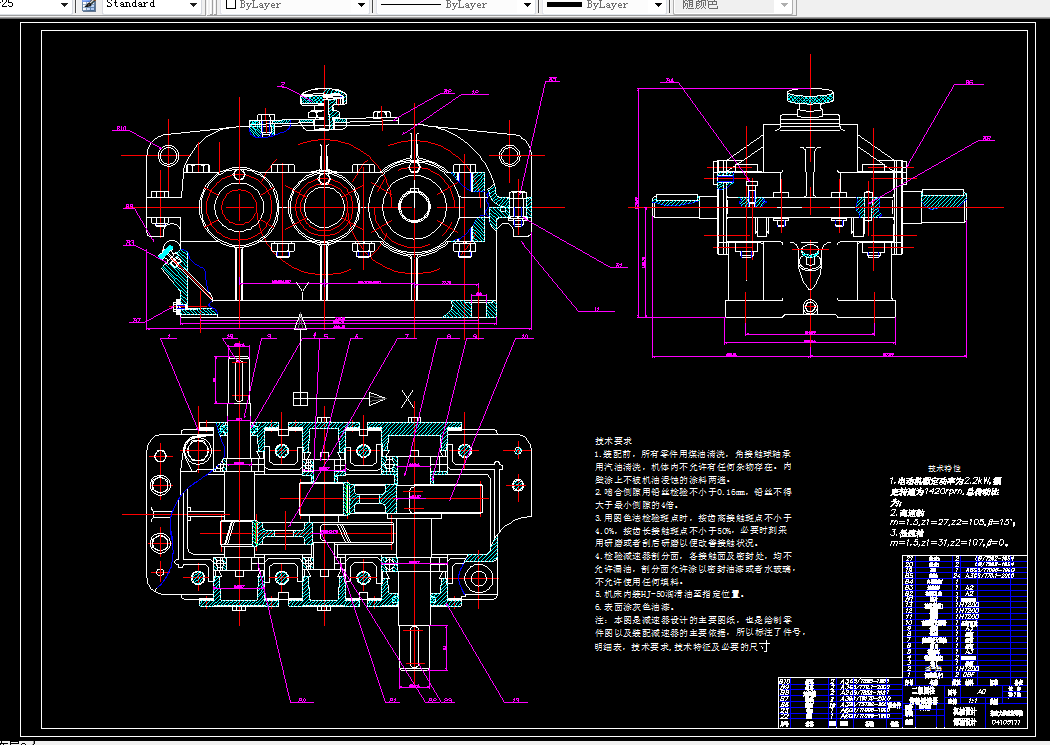Viewport: 1050px width, 745px height.
Task: Expand the linetype ByLayer dropdown
Action: (527, 5)
